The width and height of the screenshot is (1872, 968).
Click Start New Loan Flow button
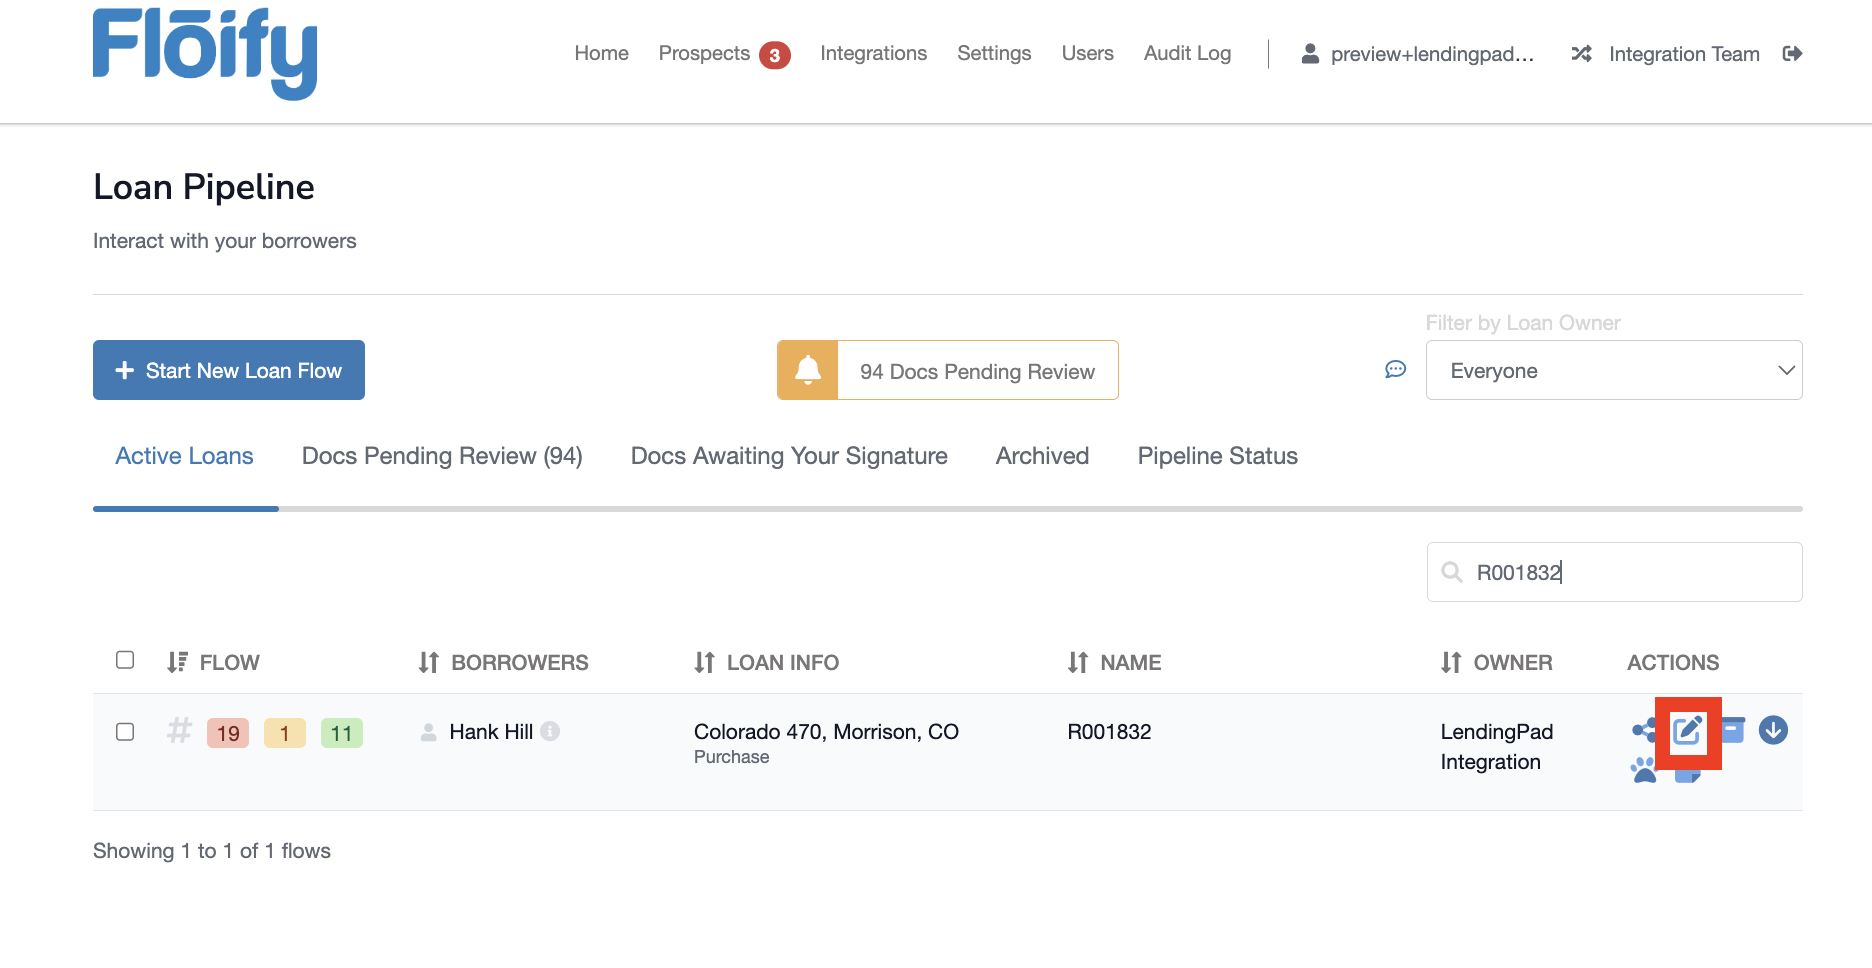(229, 370)
